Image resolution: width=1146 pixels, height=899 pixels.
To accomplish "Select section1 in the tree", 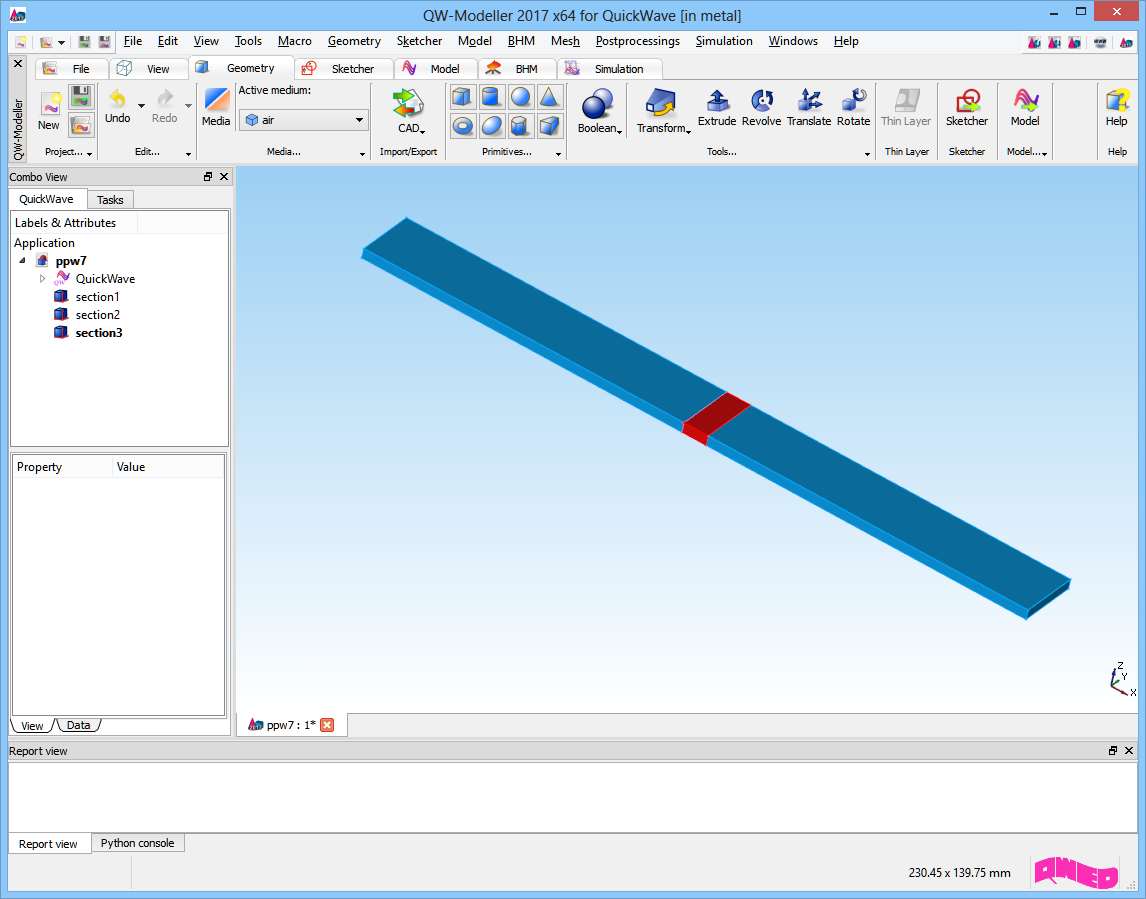I will pyautogui.click(x=97, y=297).
